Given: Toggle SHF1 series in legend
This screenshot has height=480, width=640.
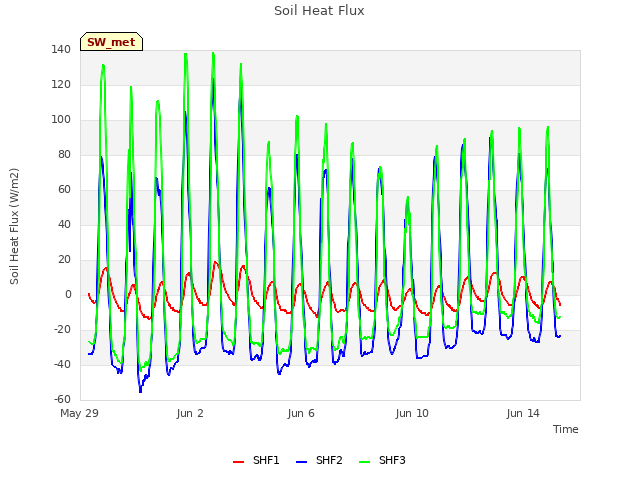Looking at the screenshot, I should click(256, 460).
